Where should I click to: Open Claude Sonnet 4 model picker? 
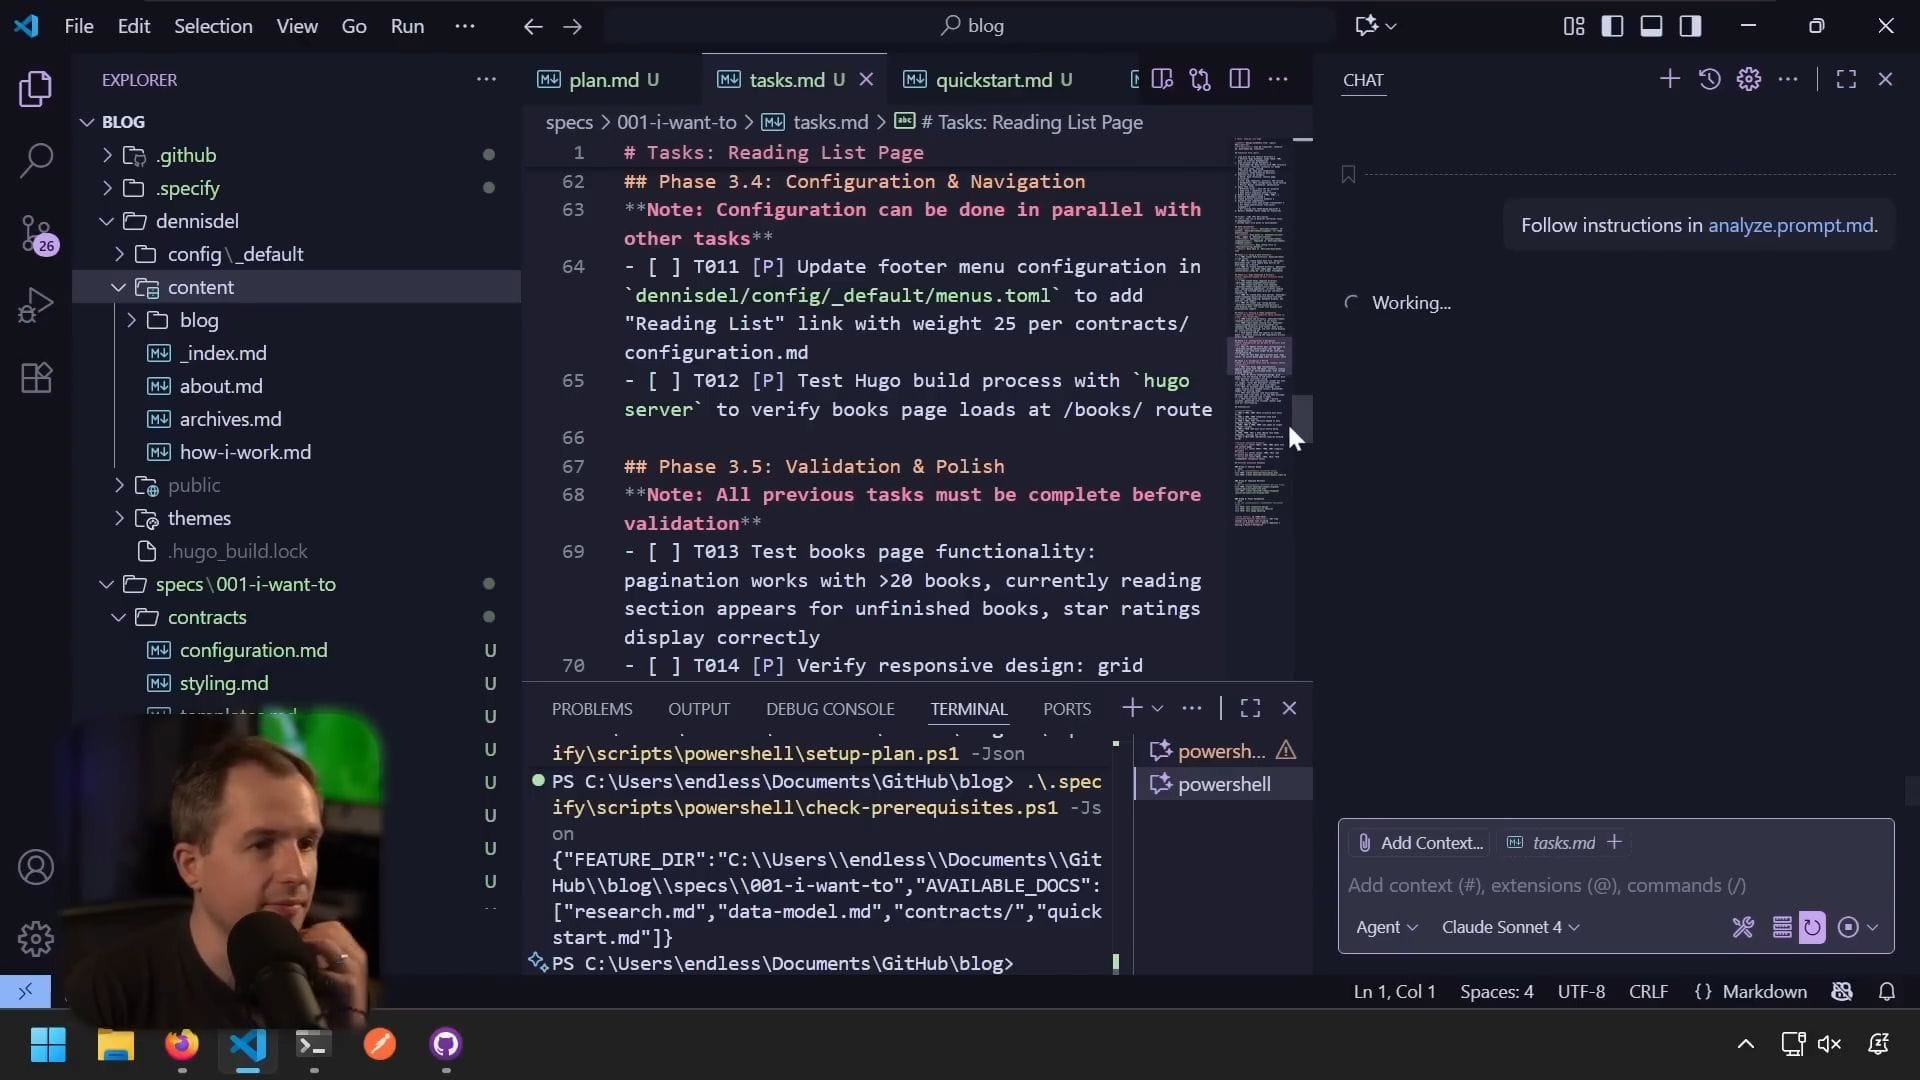[1509, 927]
